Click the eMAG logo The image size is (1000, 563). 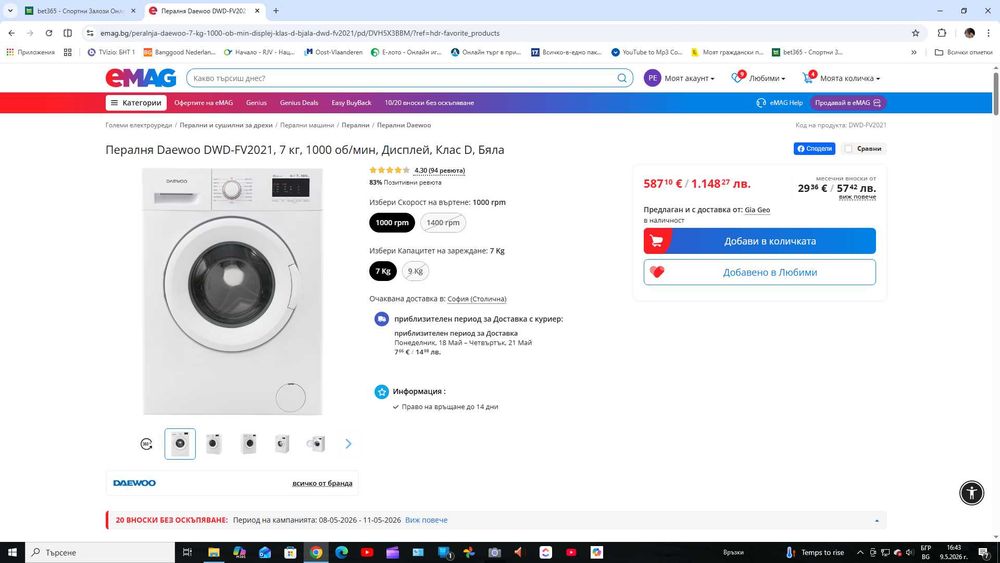(141, 78)
